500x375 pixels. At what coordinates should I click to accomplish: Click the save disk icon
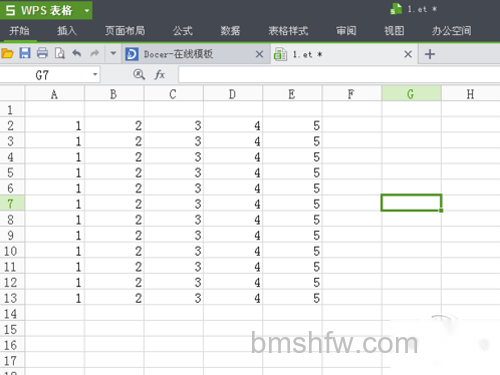[x=25, y=53]
